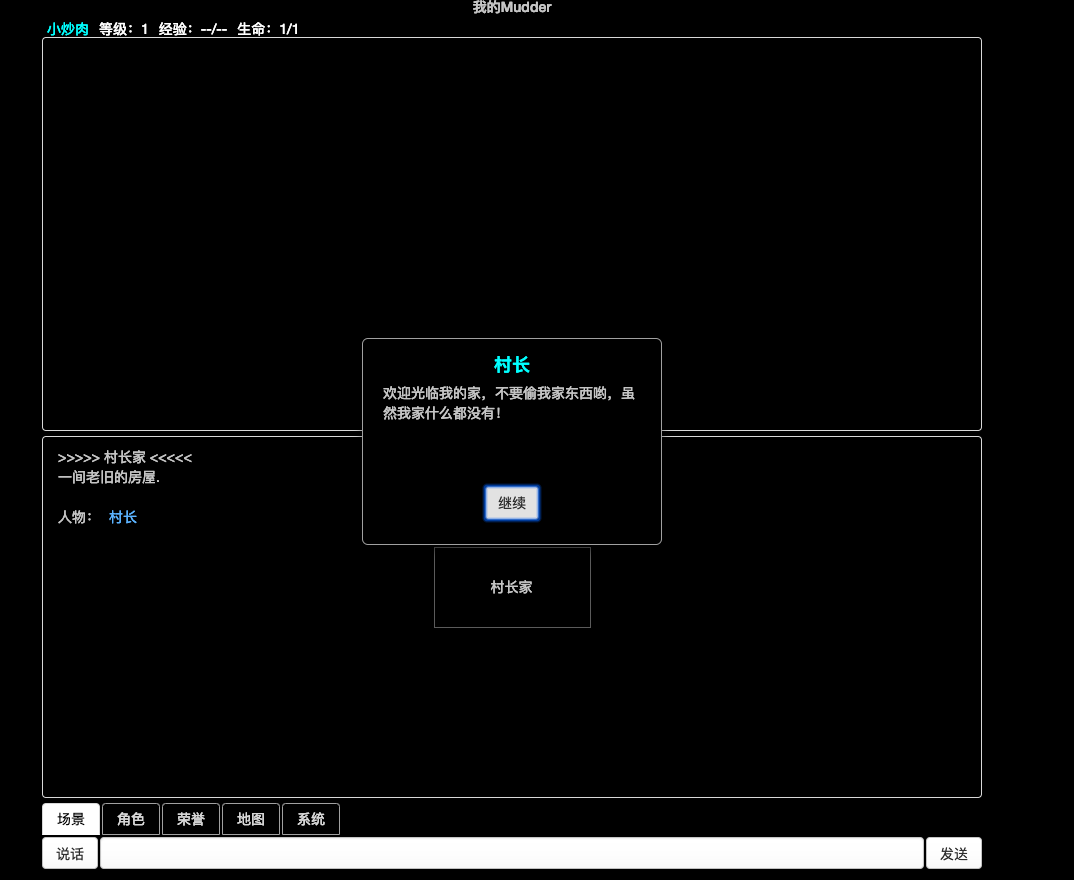Screen dimensions: 1074x880
Task: Select the 荣誉 tab
Action: point(190,819)
